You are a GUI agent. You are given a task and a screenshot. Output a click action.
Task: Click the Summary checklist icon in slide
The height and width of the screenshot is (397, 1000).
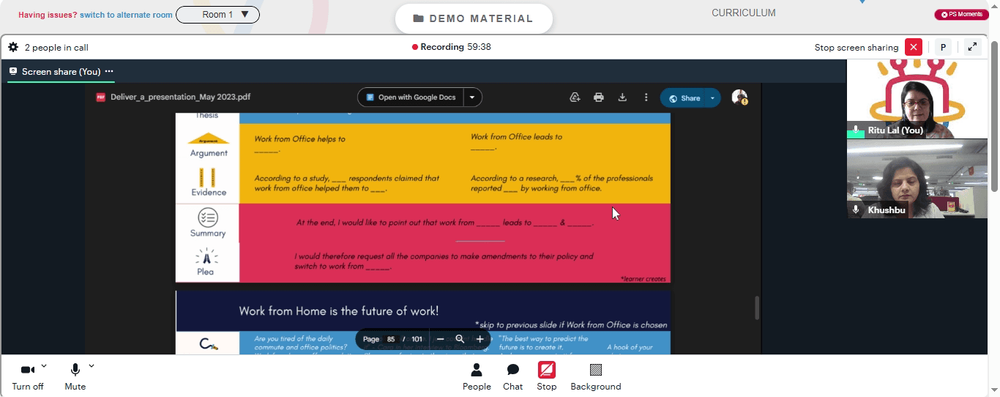(x=208, y=217)
